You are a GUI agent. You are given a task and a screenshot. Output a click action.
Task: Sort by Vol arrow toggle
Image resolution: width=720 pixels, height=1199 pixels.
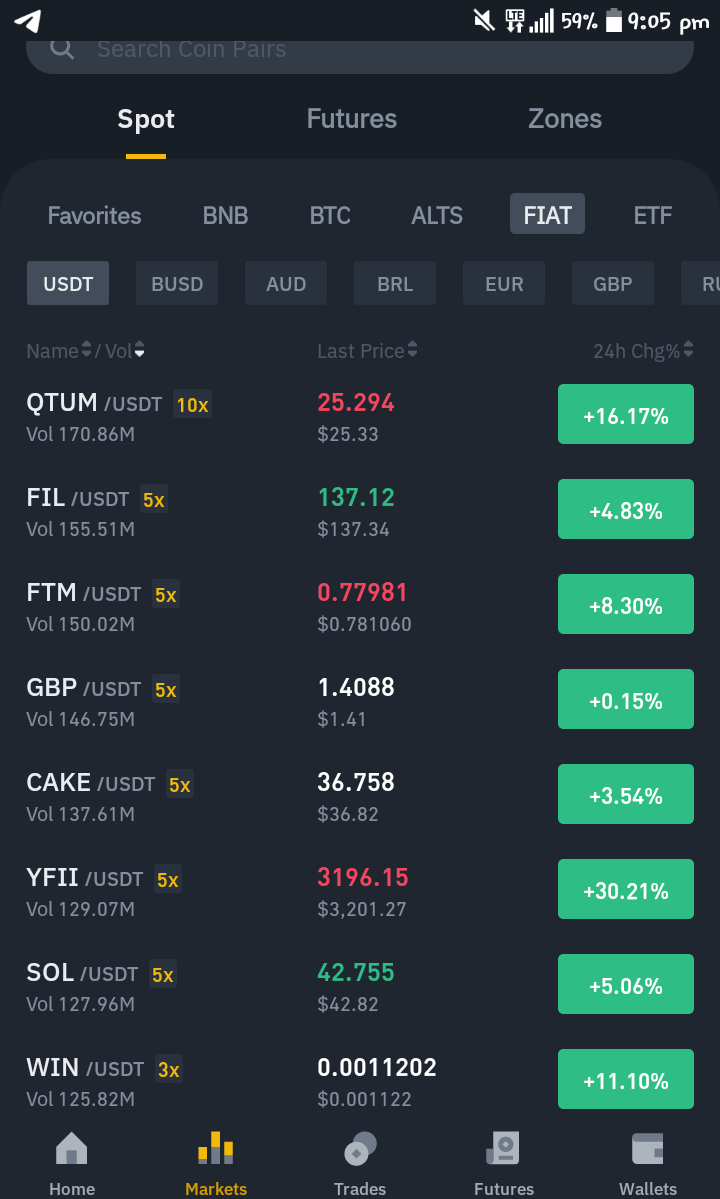pyautogui.click(x=139, y=350)
